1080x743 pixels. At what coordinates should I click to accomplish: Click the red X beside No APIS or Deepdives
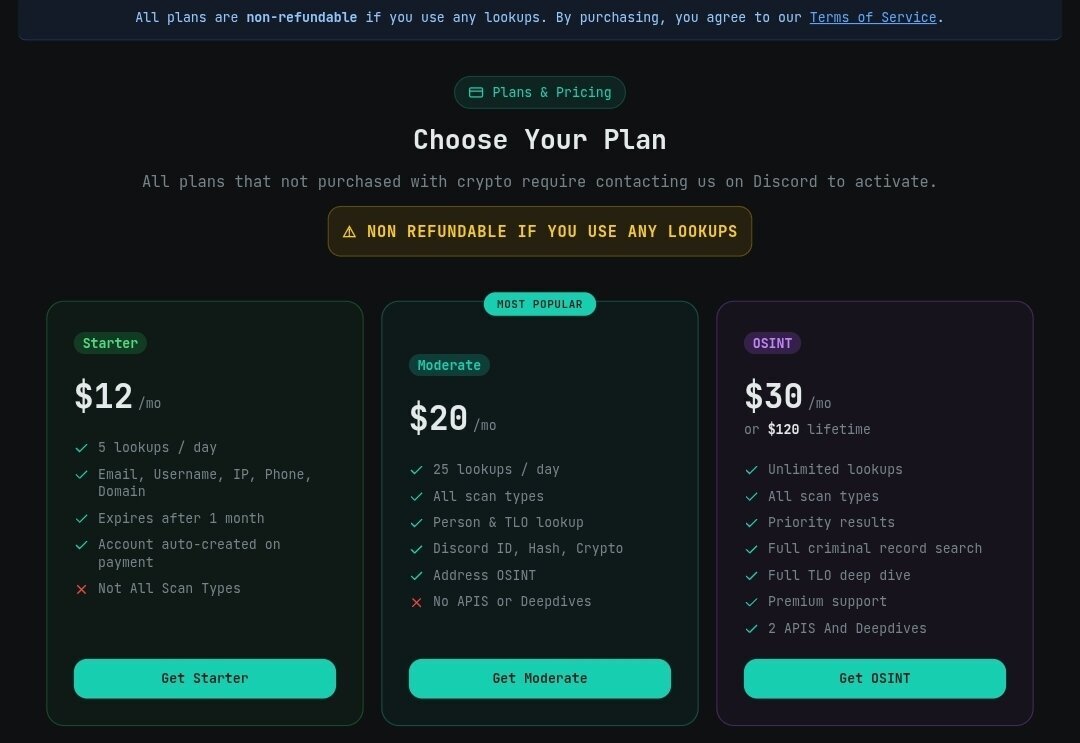(417, 602)
